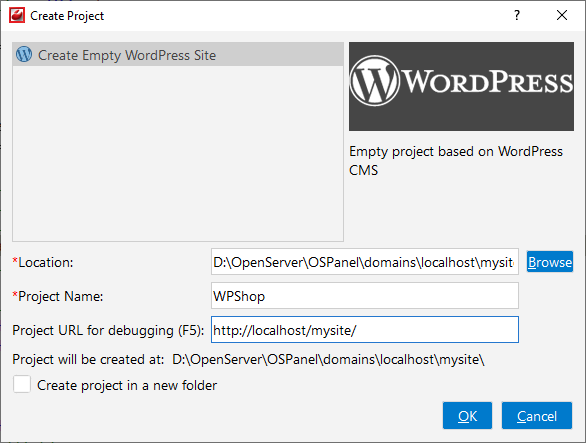
Task: Click the CodeLobster app icon in title bar
Action: [17, 16]
